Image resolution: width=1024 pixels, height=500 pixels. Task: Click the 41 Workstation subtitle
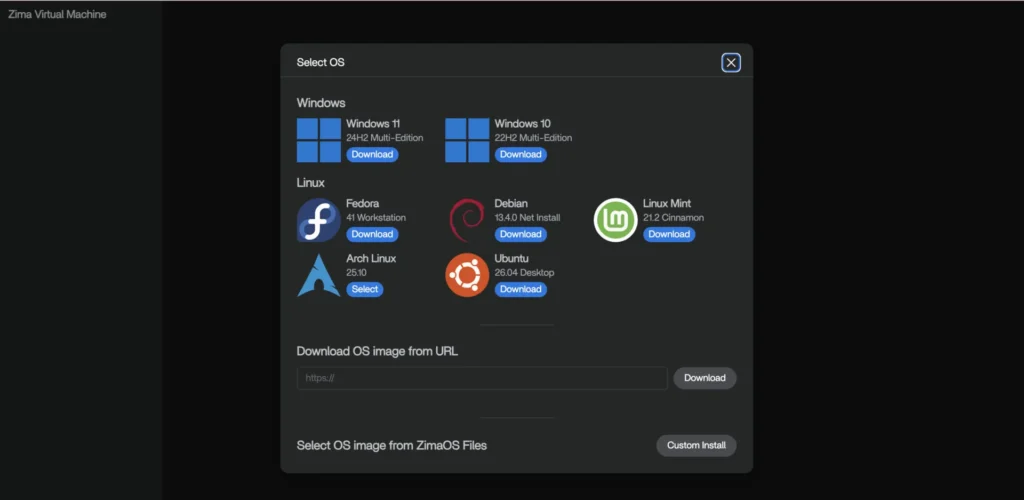[x=376, y=218]
